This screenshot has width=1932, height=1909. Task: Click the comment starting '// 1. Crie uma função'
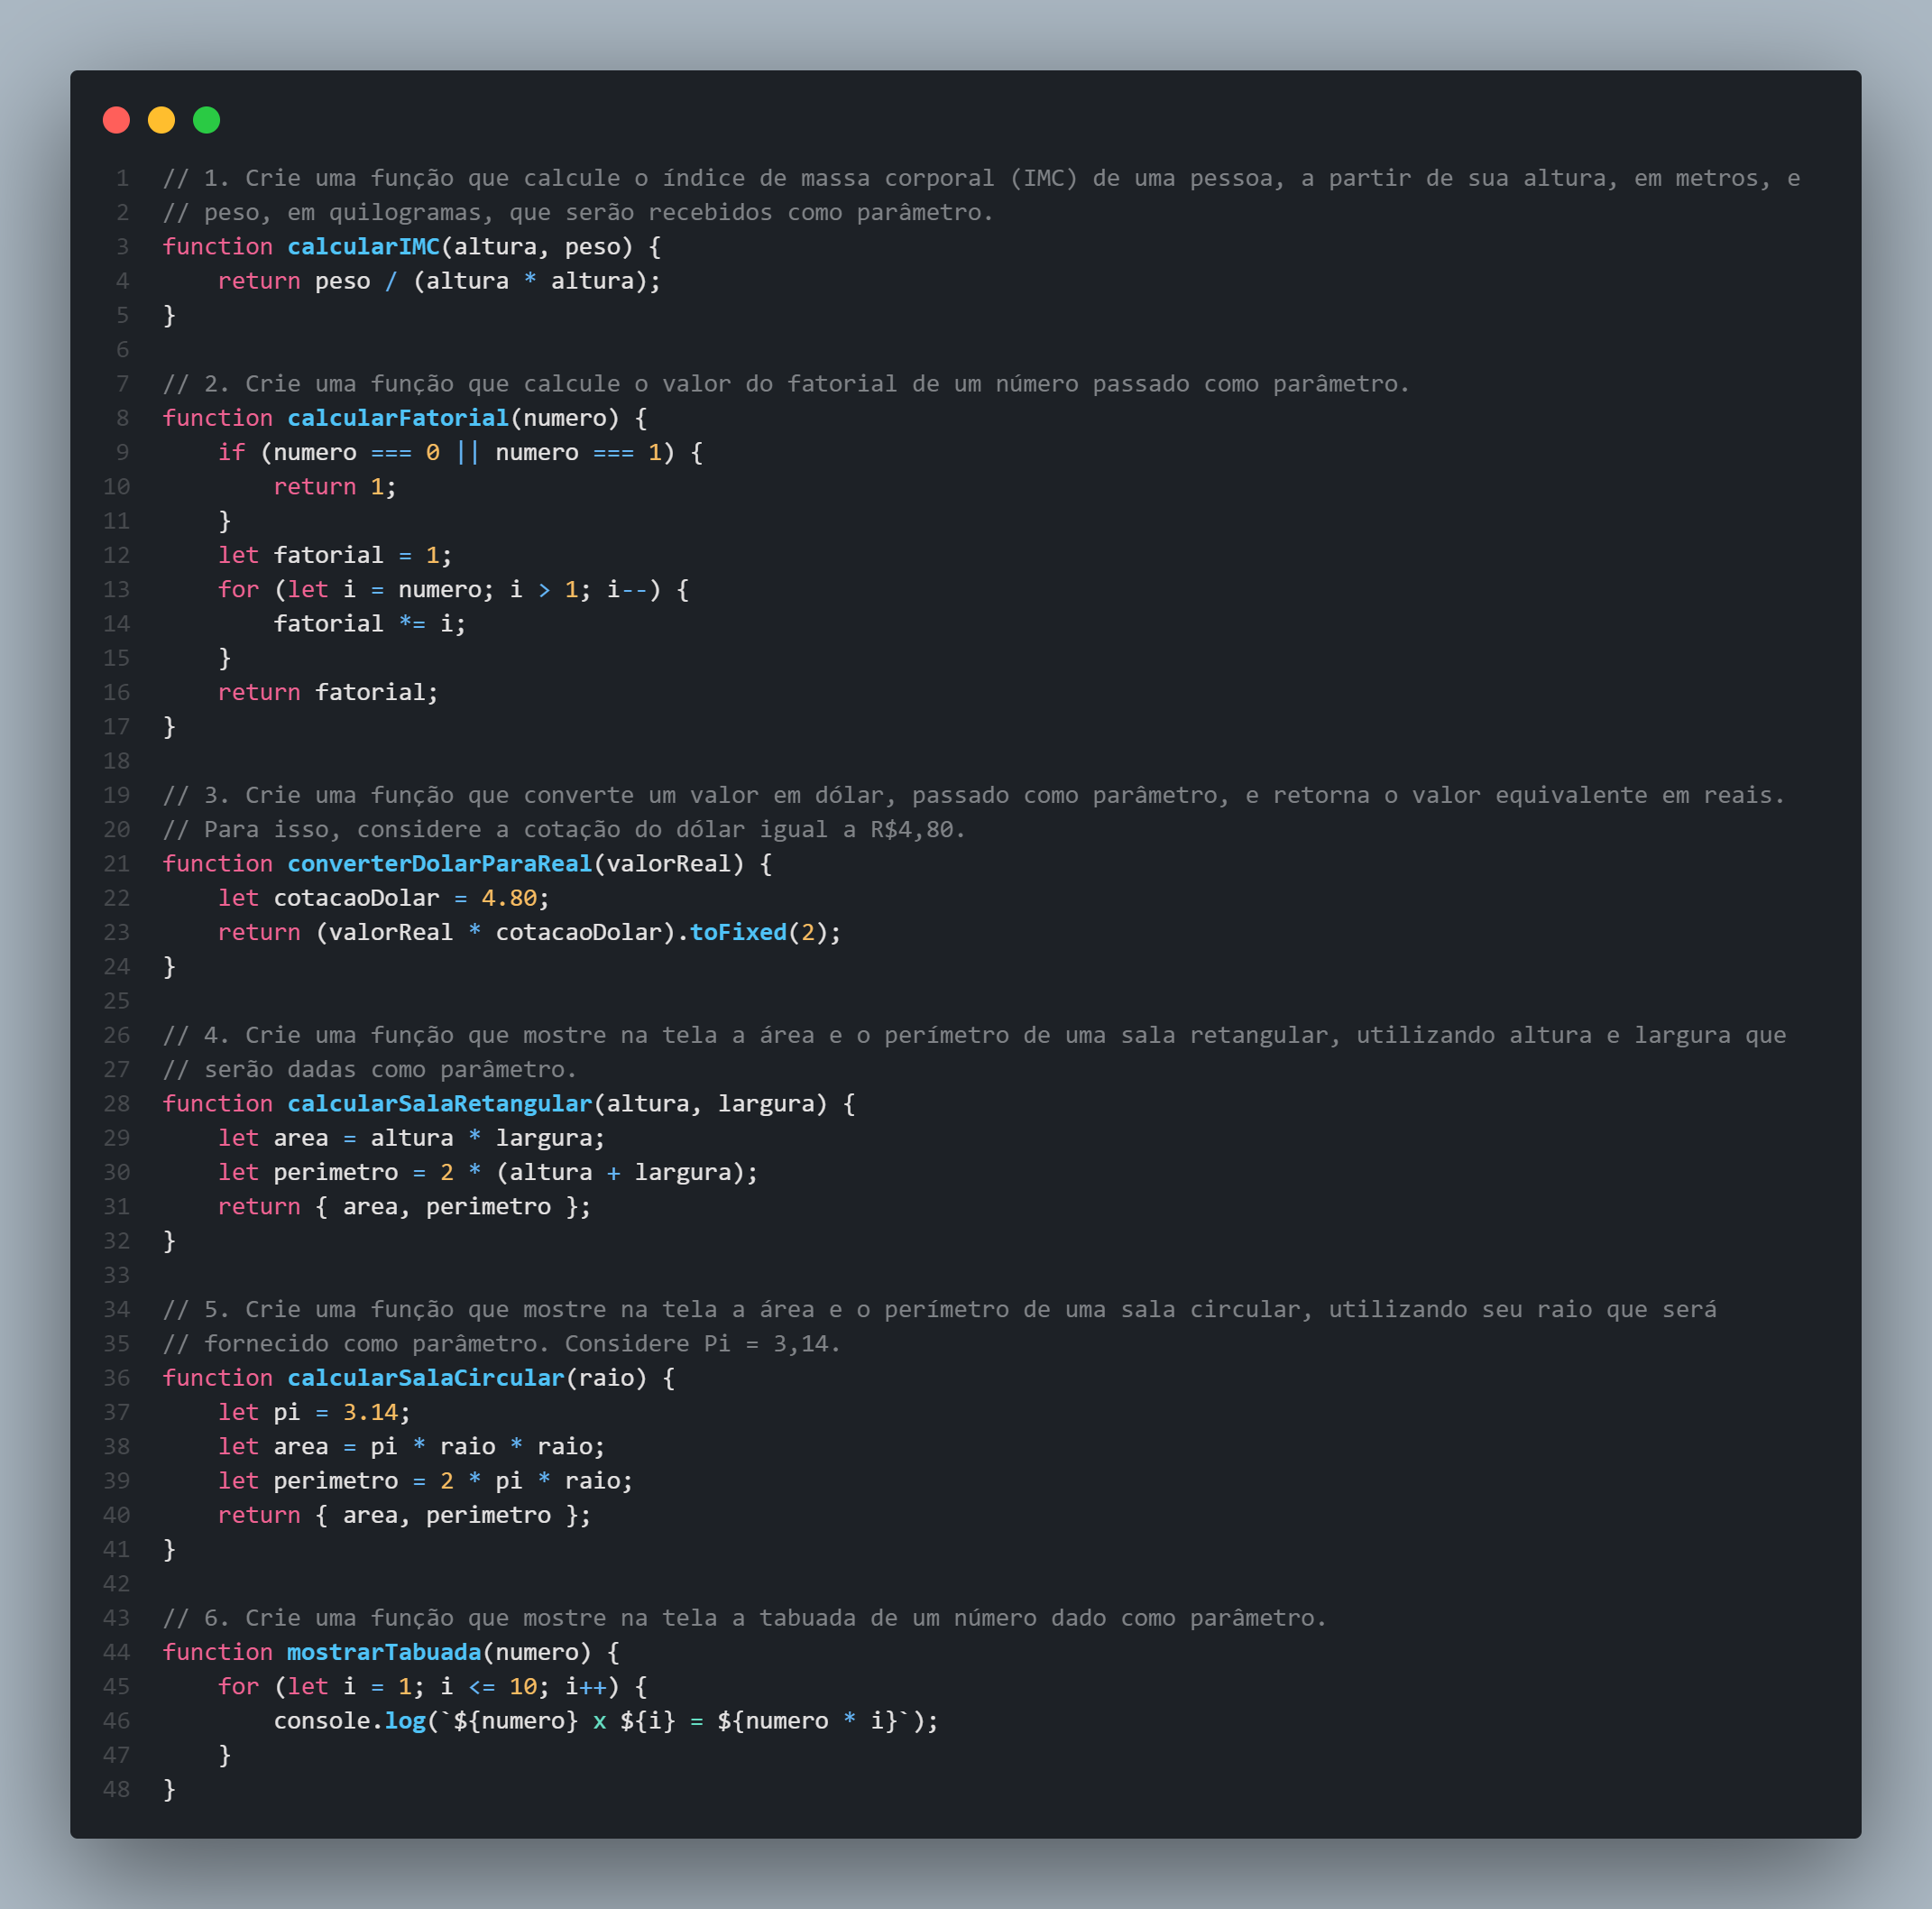(981, 178)
